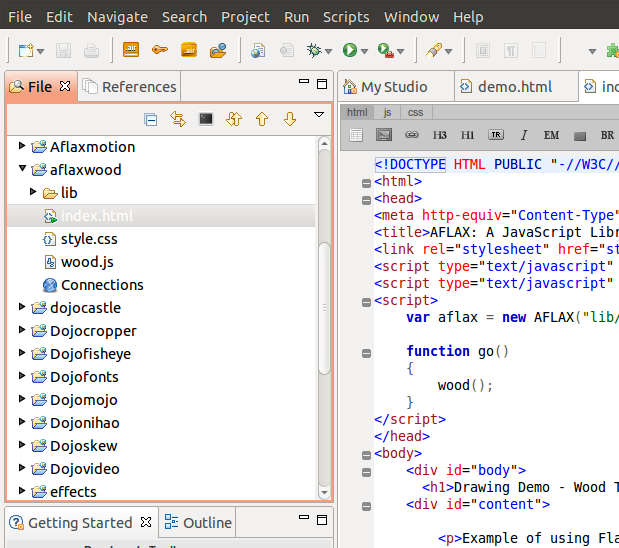Viewport: 619px width, 548px height.
Task: Close the File view tab
Action: tap(65, 86)
